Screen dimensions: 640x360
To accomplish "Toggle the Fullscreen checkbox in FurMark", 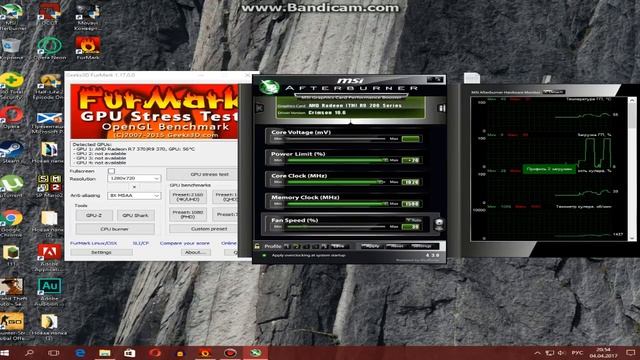I will click(x=111, y=171).
